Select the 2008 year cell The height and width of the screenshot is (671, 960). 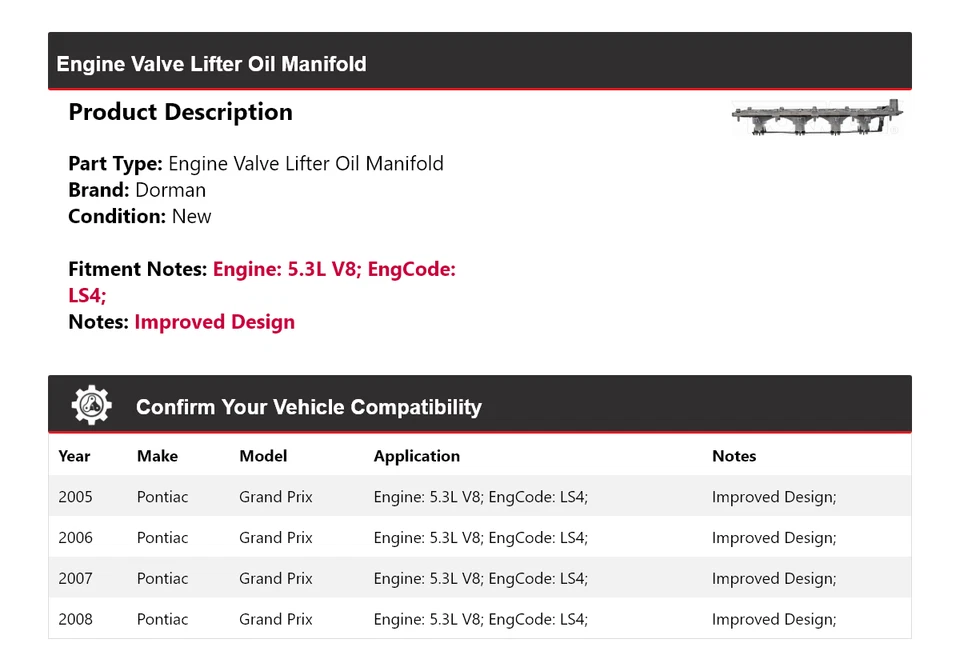[75, 620]
